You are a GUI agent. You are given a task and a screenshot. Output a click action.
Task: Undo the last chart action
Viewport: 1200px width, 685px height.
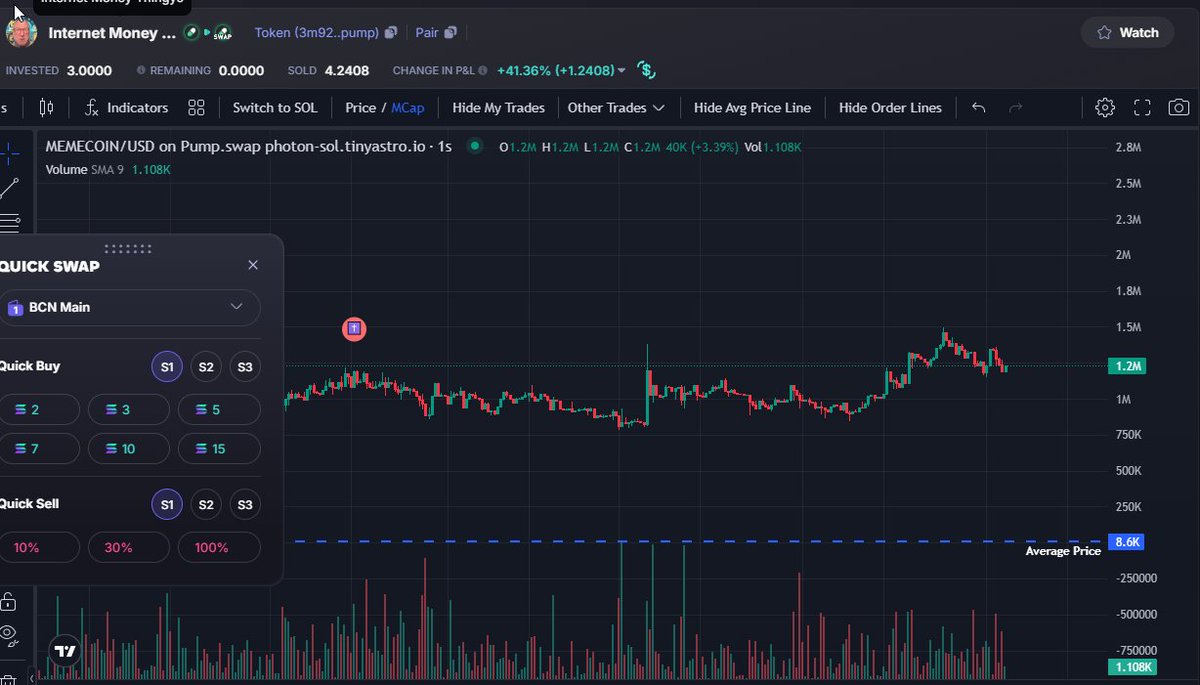(x=979, y=107)
